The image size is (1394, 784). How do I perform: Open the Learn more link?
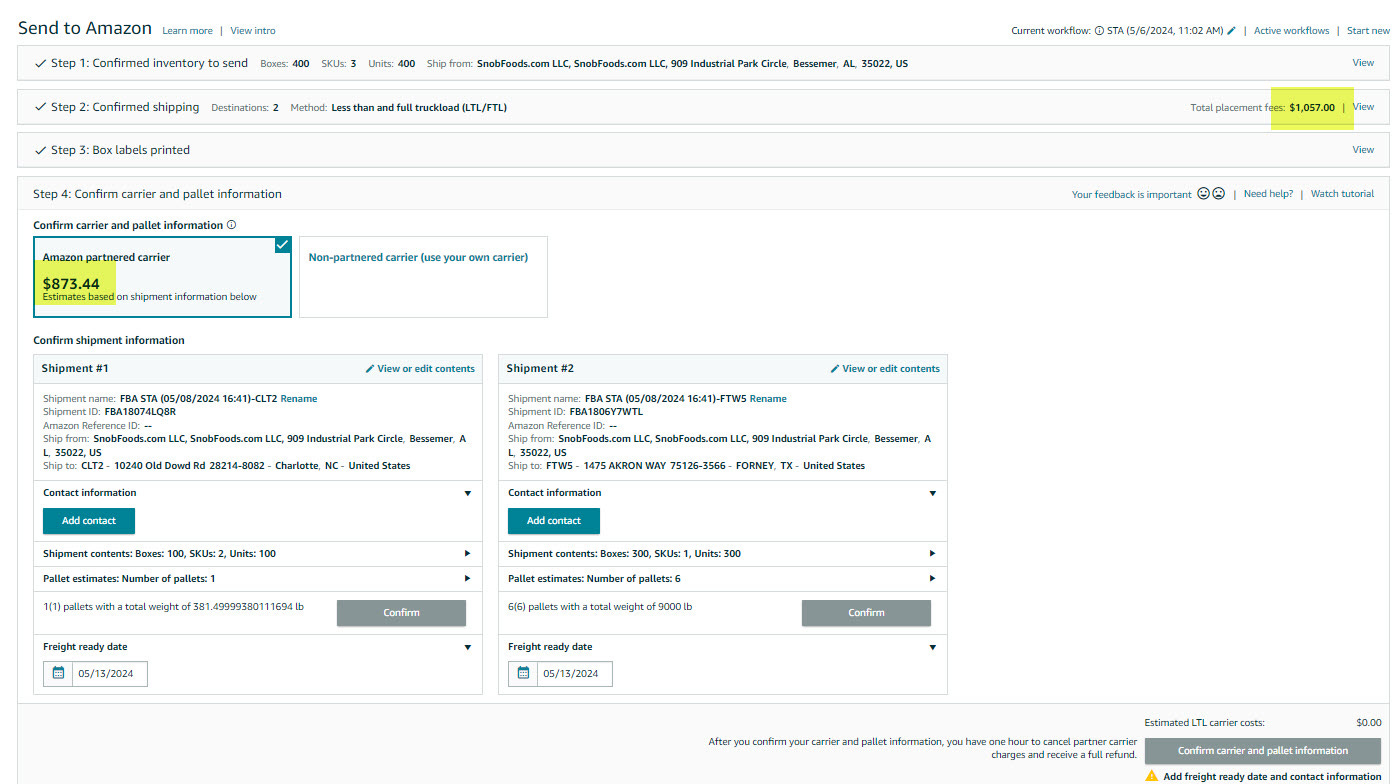(187, 31)
